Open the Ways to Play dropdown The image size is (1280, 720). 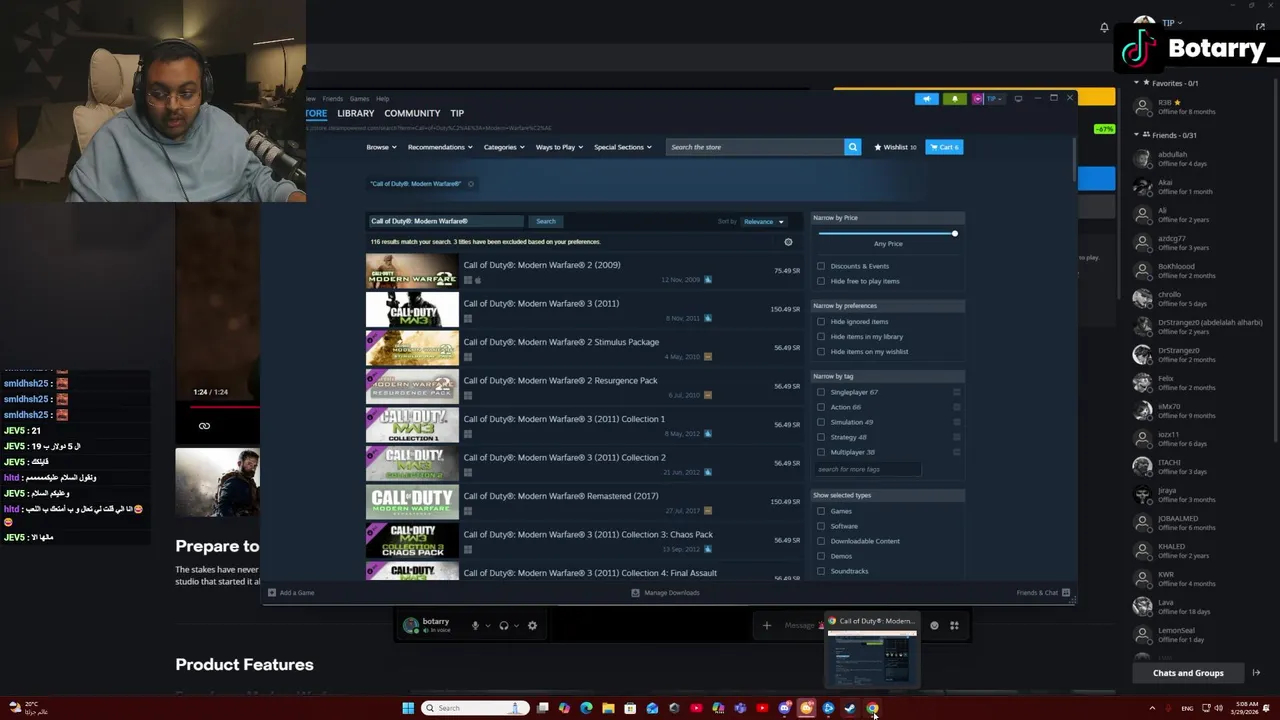[x=559, y=147]
